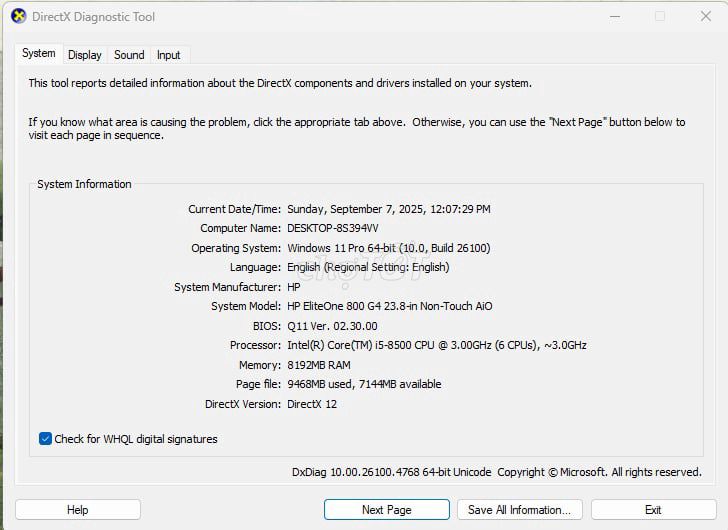Toggle Check for WHQL digital signatures checkbox
Image resolution: width=728 pixels, height=530 pixels.
(x=45, y=439)
